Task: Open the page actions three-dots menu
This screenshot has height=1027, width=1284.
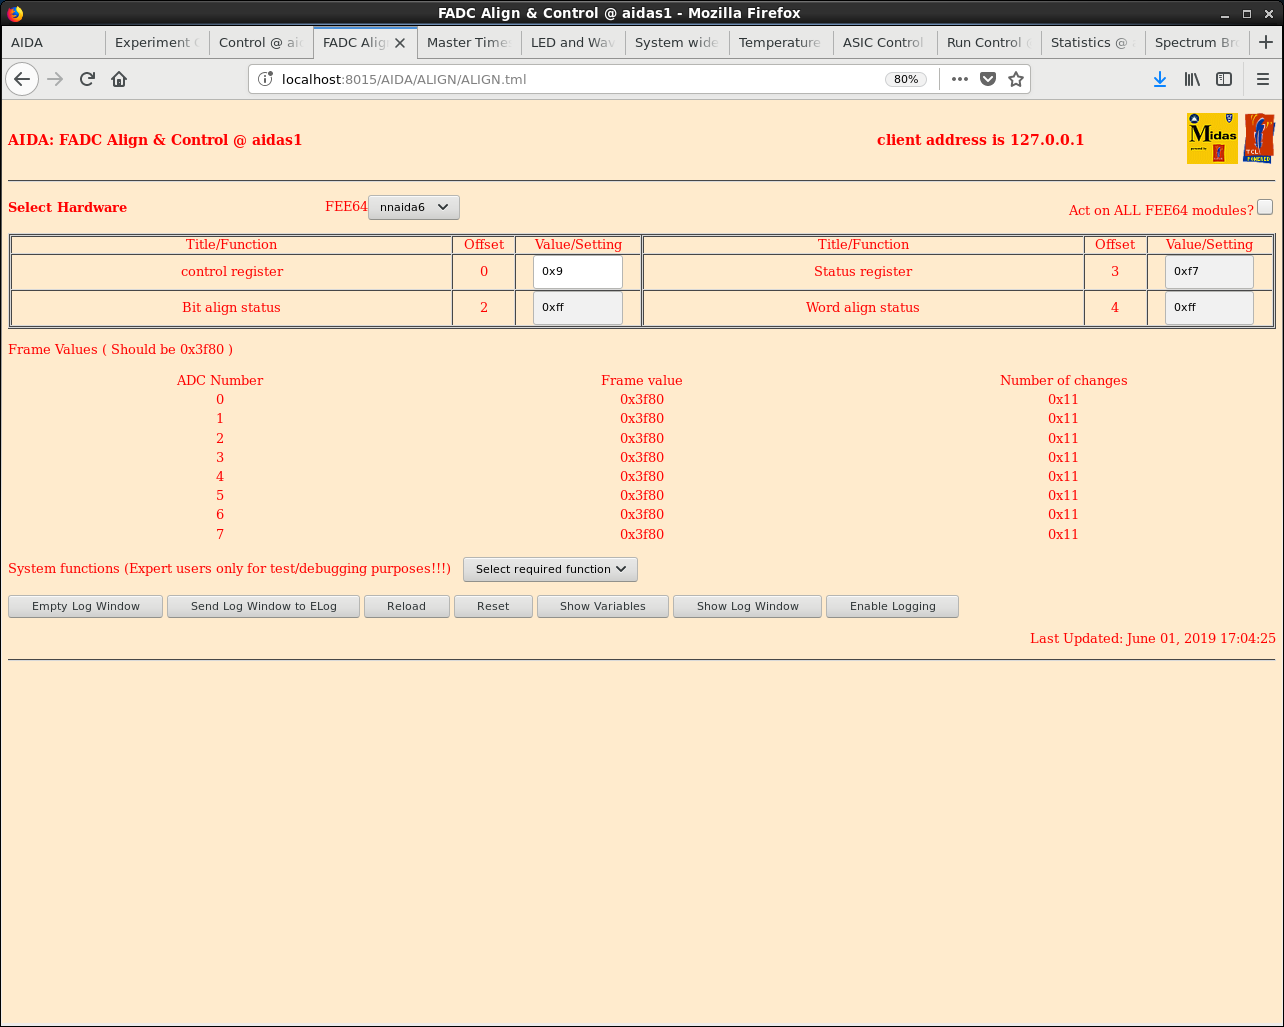Action: (960, 79)
